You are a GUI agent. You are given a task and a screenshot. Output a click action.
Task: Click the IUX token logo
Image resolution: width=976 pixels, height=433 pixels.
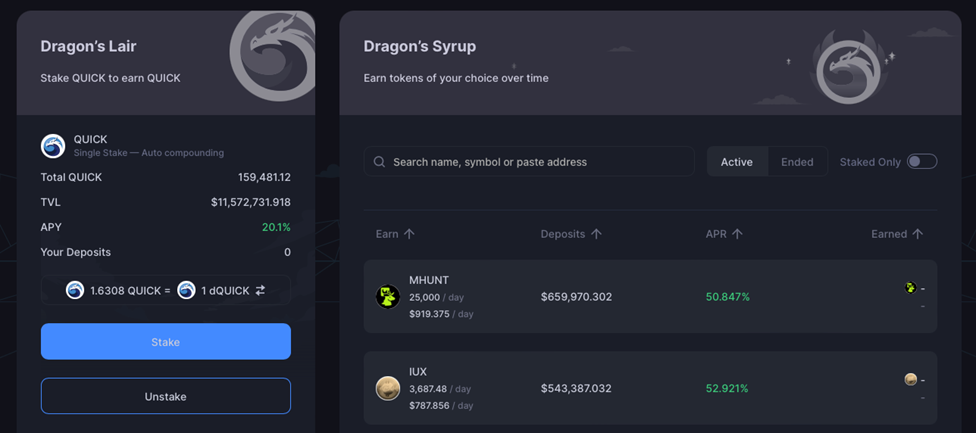388,388
